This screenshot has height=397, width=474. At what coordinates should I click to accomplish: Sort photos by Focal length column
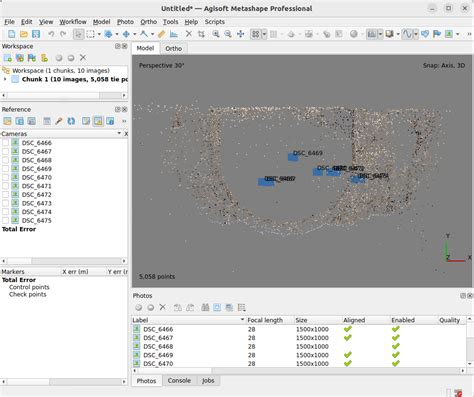[x=265, y=320]
